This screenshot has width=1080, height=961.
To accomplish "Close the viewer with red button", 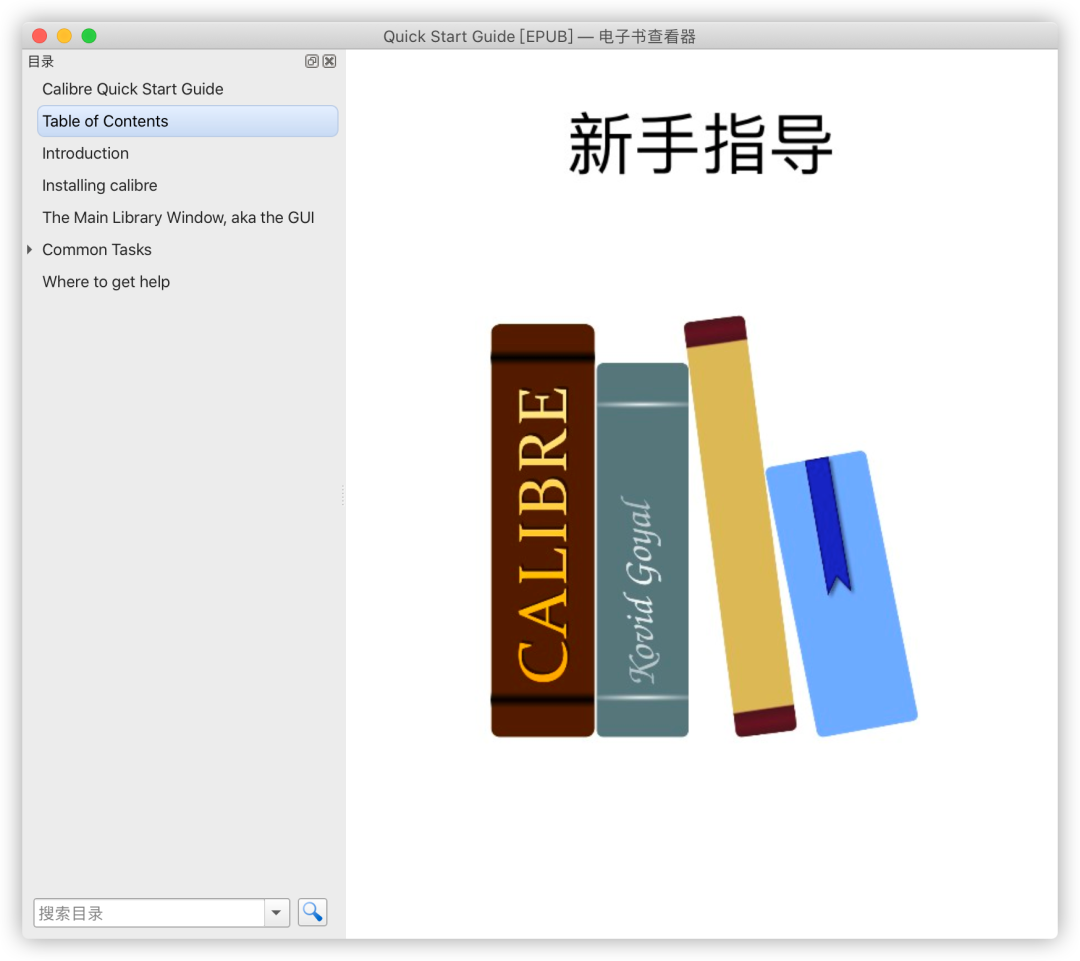I will pos(40,36).
